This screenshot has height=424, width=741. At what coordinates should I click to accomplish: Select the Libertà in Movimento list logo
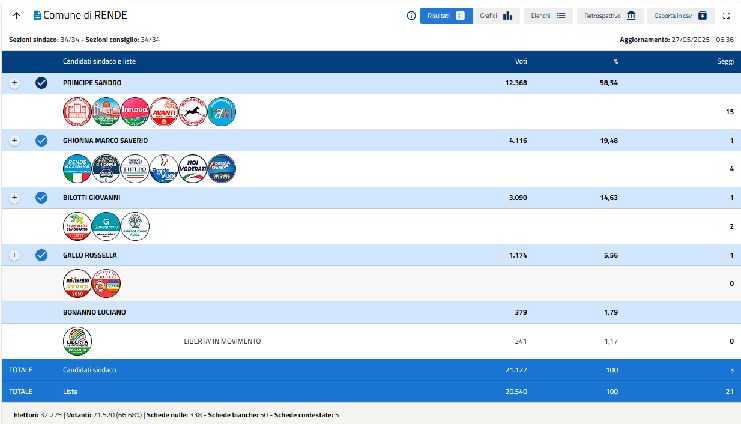(x=77, y=341)
